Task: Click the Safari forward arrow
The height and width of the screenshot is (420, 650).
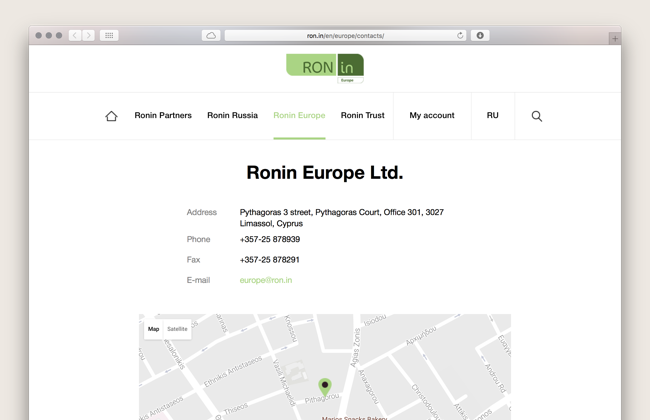Action: 89,35
